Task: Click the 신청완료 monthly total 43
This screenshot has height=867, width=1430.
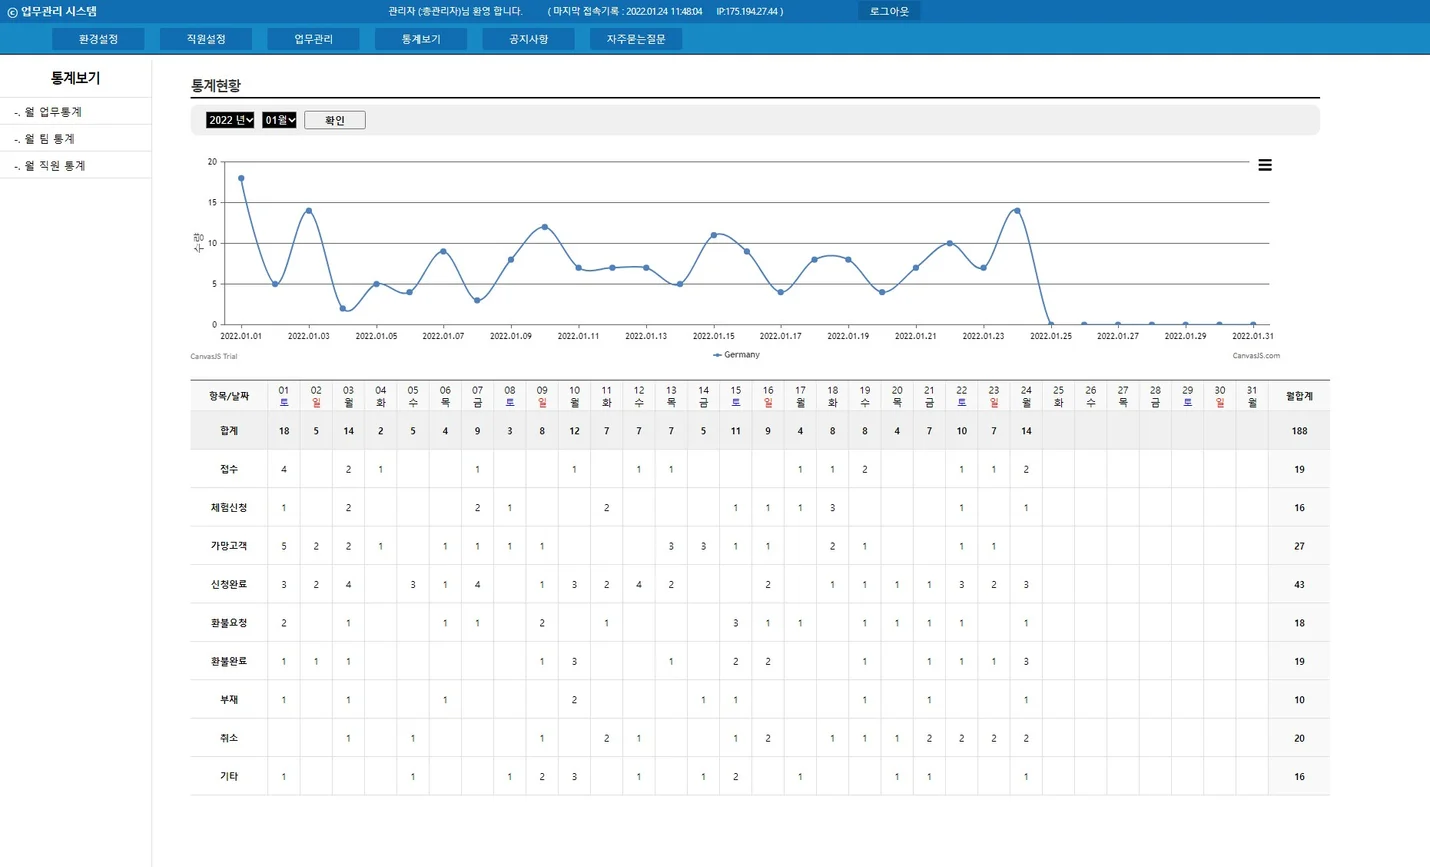Action: coord(1299,585)
